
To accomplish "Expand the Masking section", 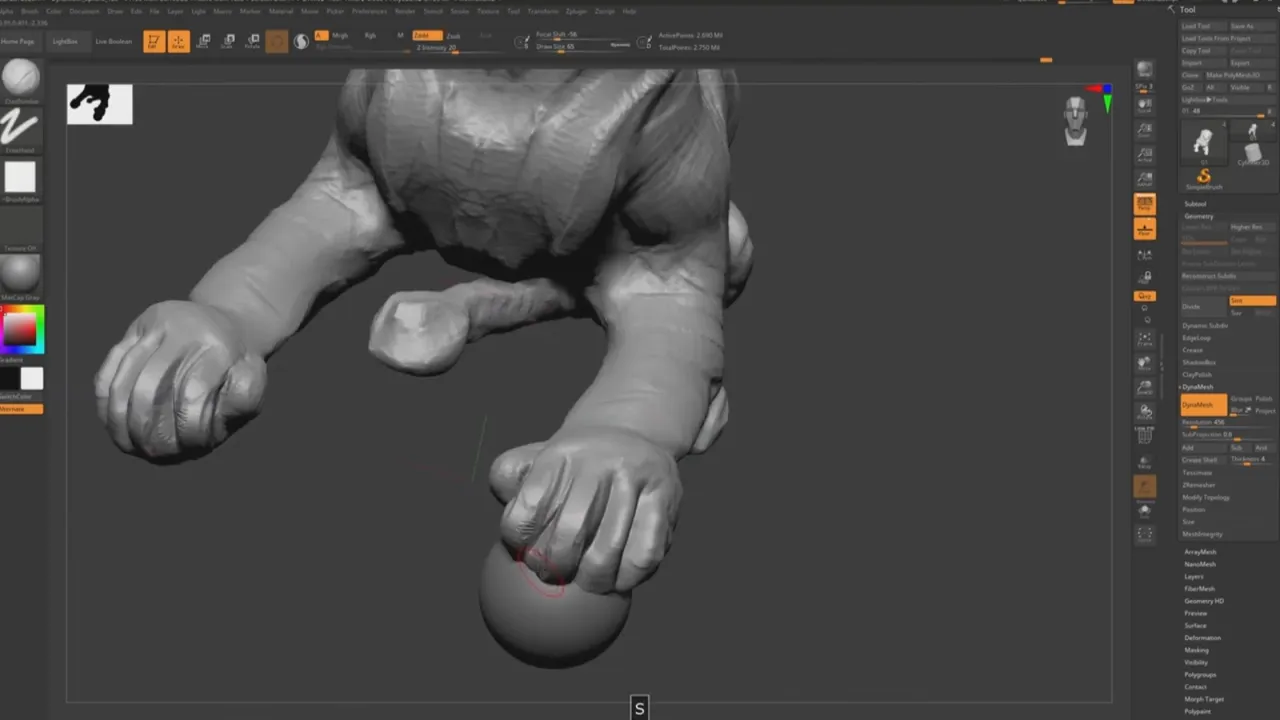I will tap(1197, 650).
